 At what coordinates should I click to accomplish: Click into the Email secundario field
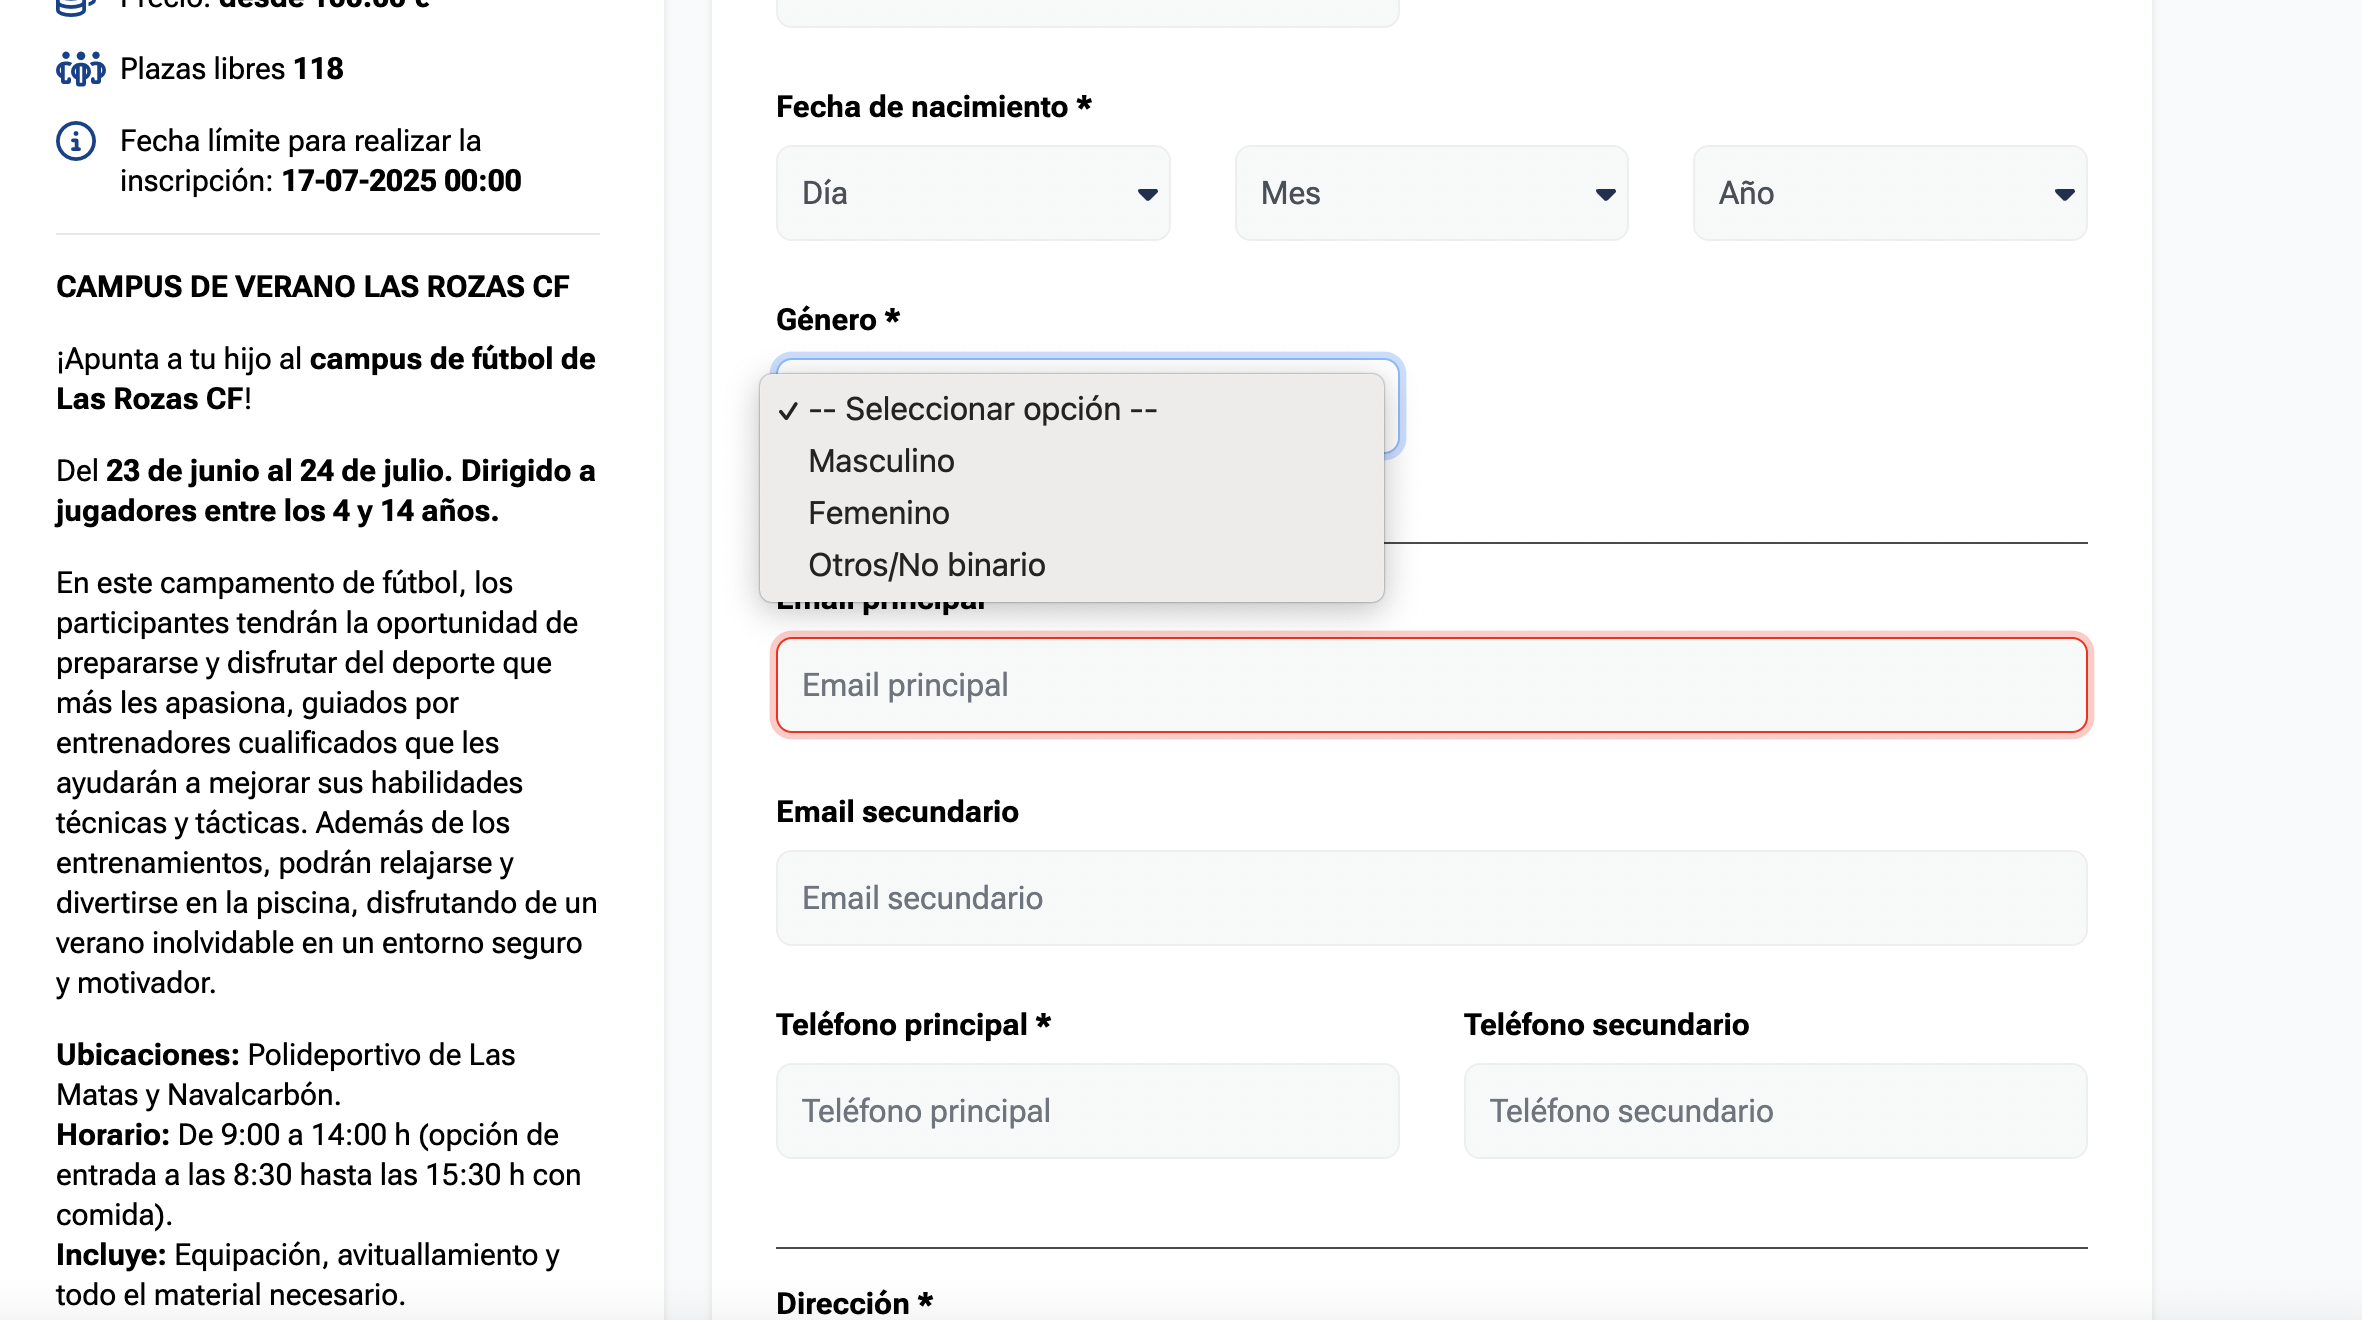1431,898
